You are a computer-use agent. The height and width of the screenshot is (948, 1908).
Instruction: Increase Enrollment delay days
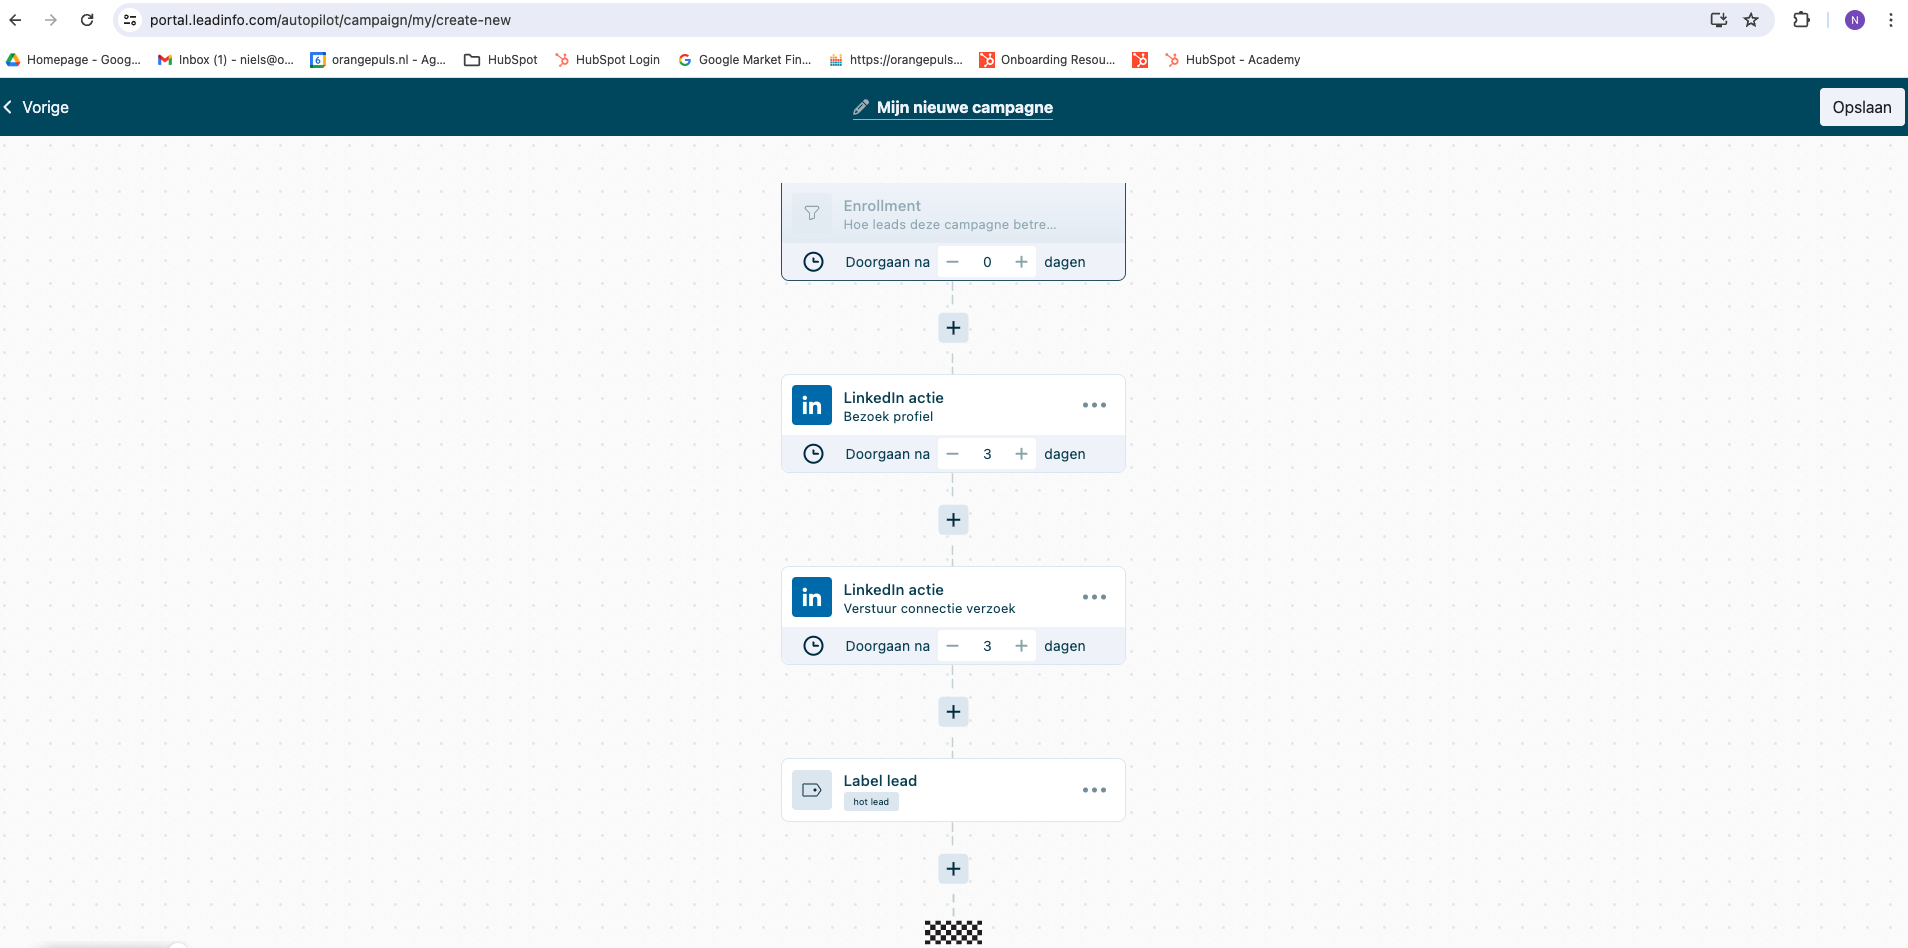(x=1021, y=262)
